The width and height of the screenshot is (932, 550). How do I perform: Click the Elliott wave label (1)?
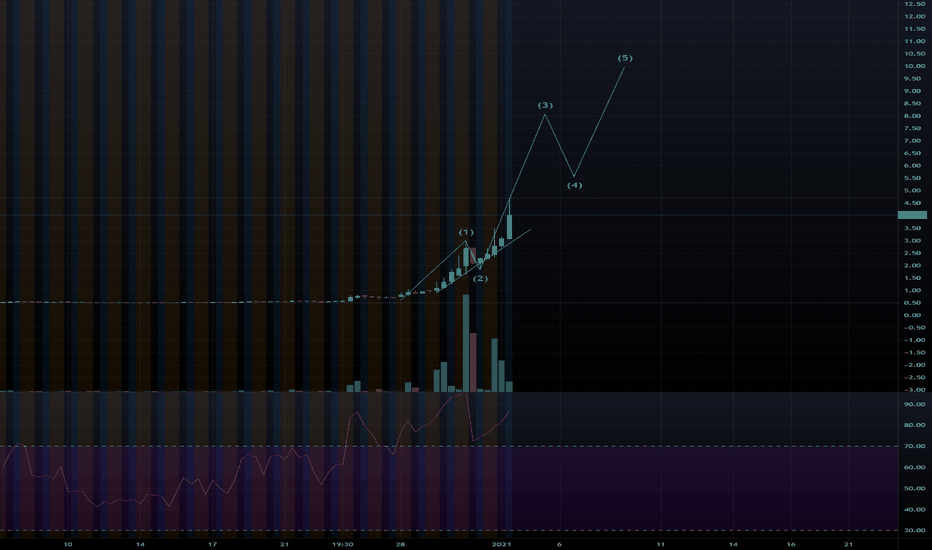click(x=466, y=232)
